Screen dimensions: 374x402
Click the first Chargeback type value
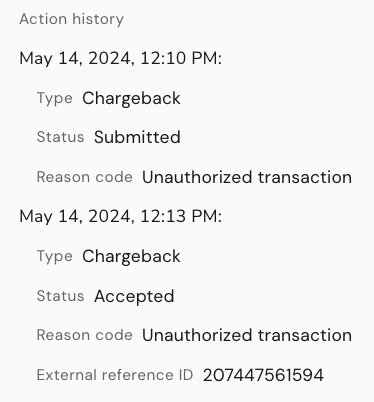[131, 99]
